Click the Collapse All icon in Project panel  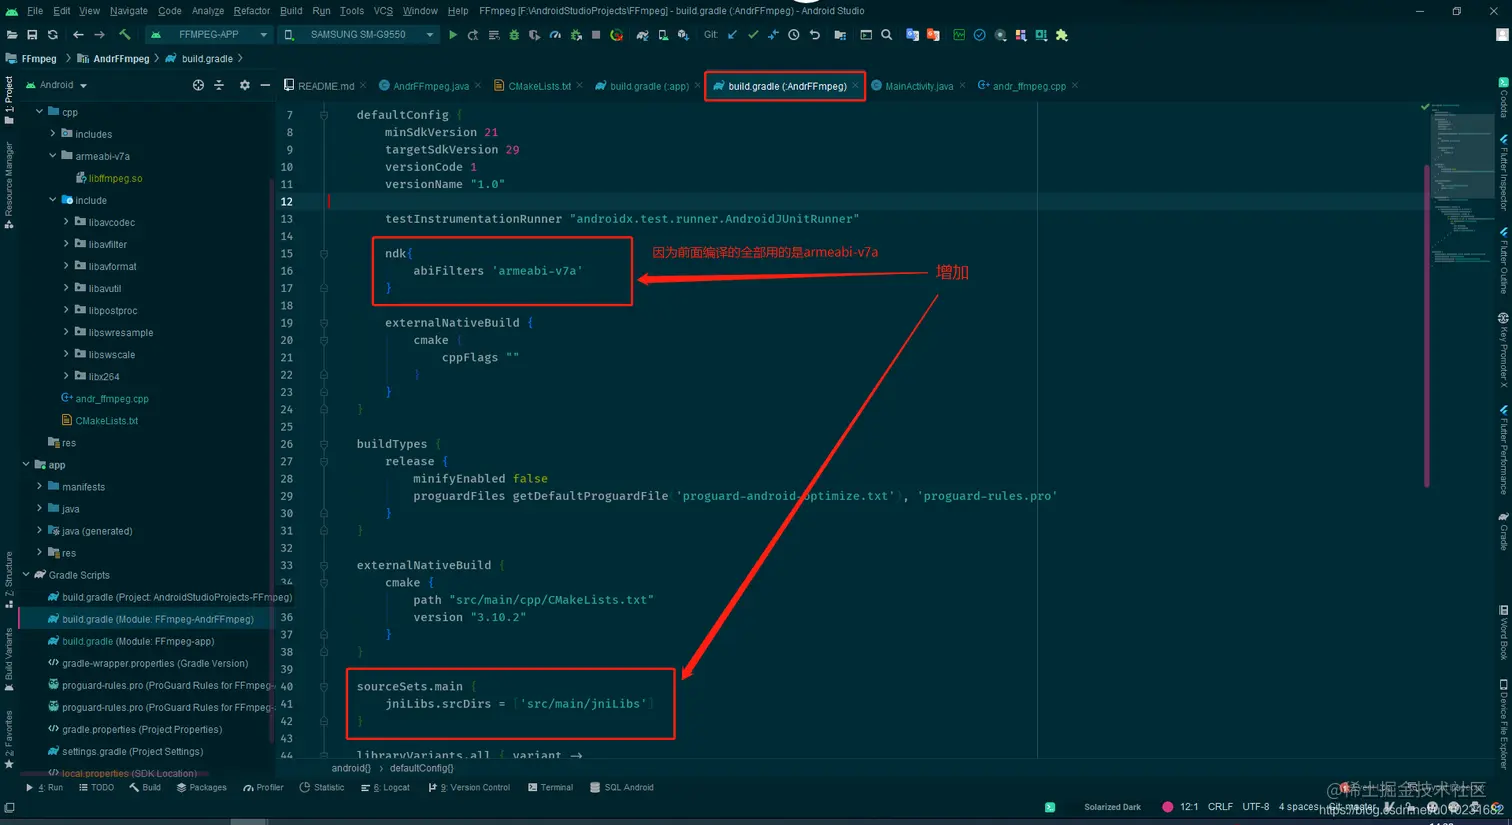(x=219, y=85)
